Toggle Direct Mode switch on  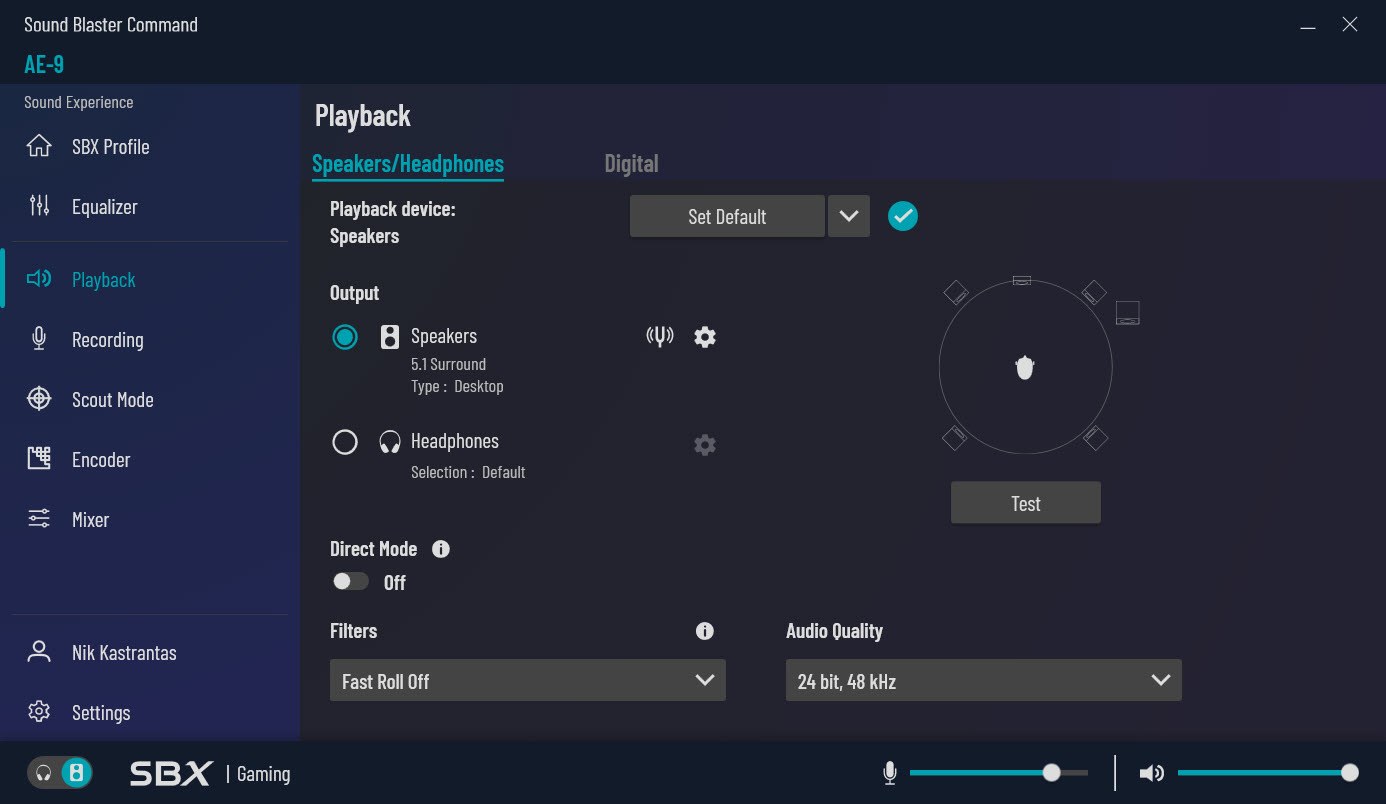351,581
